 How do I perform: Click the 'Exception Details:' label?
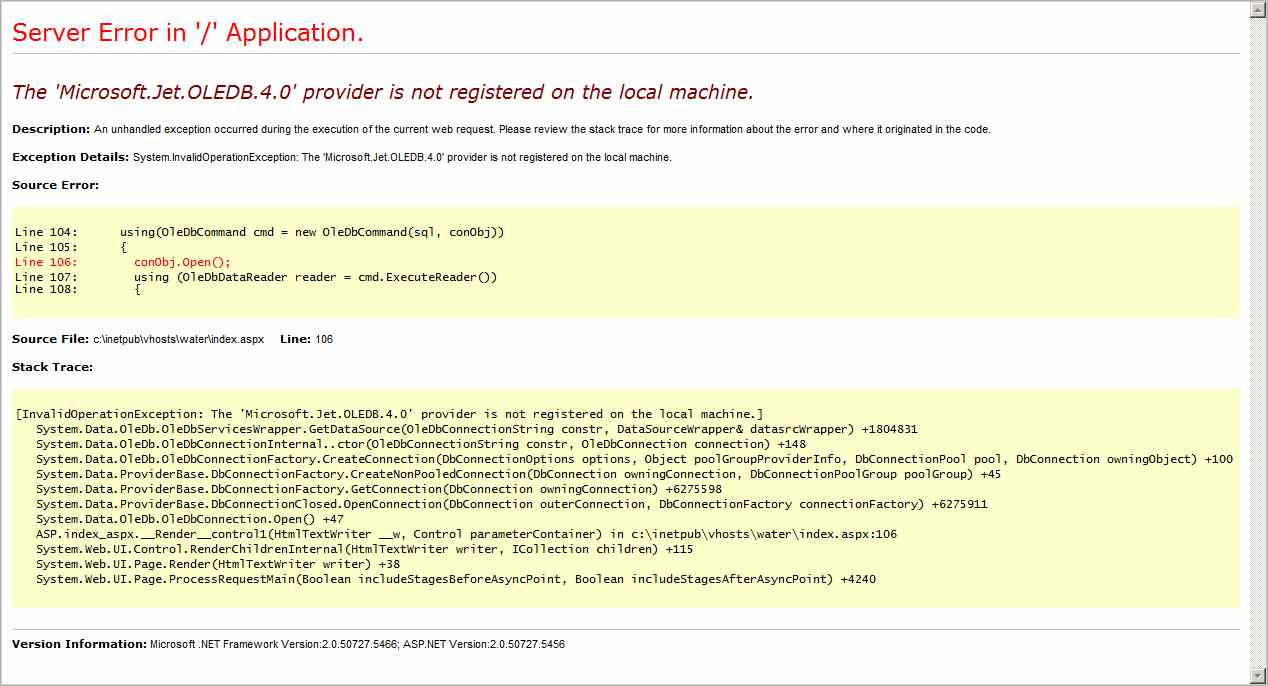click(70, 157)
